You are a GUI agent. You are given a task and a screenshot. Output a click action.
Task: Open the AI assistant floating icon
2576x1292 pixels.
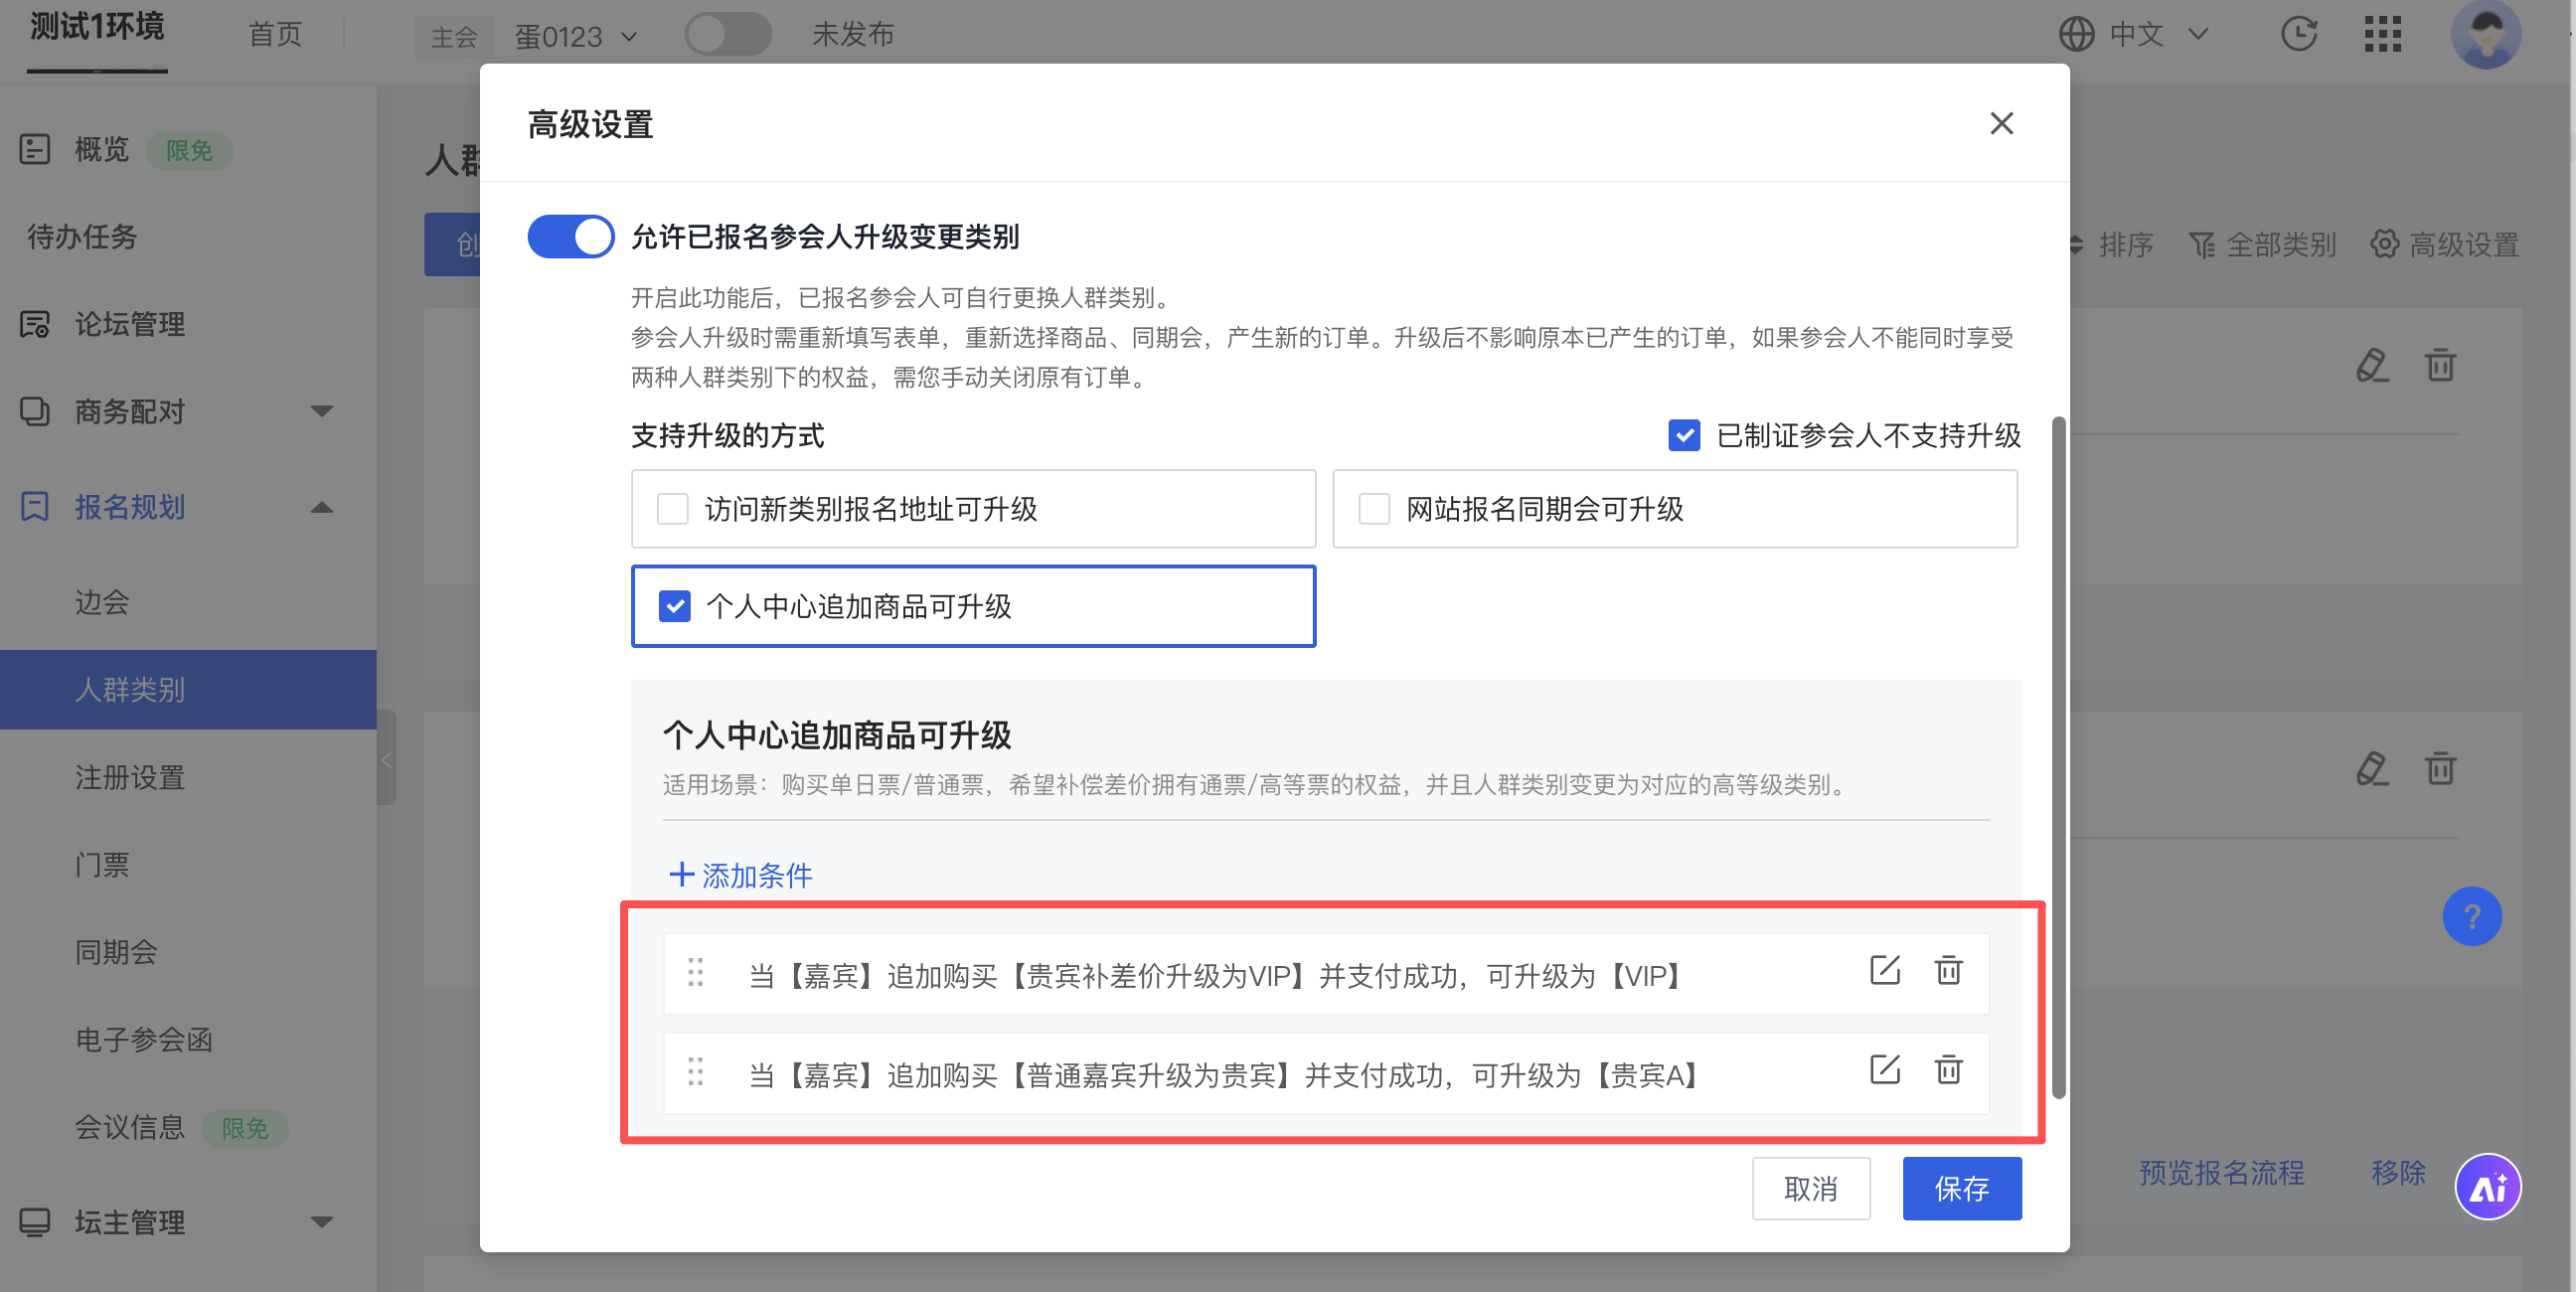(2487, 1186)
